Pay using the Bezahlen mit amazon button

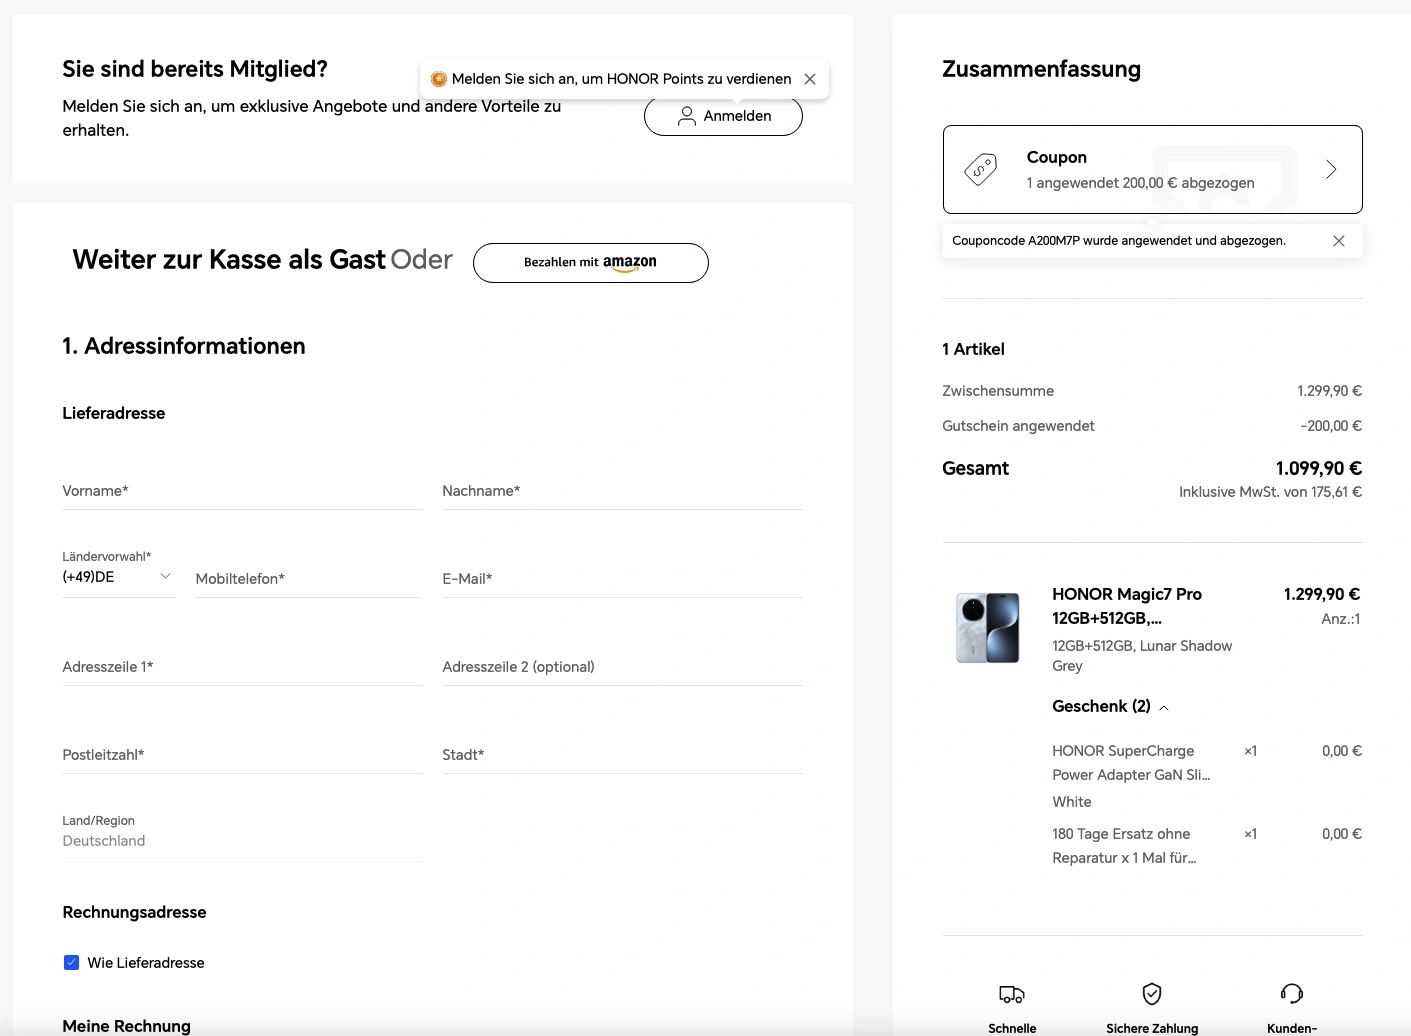(x=591, y=263)
